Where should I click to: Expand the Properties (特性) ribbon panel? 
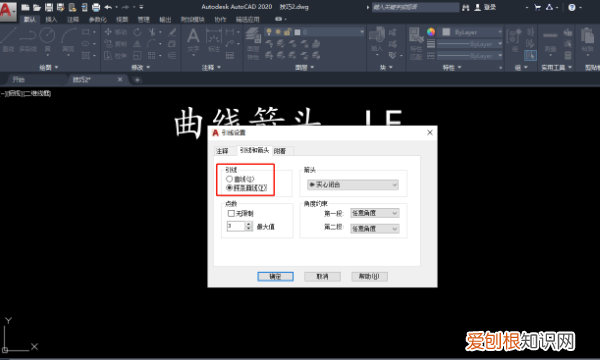coord(452,67)
